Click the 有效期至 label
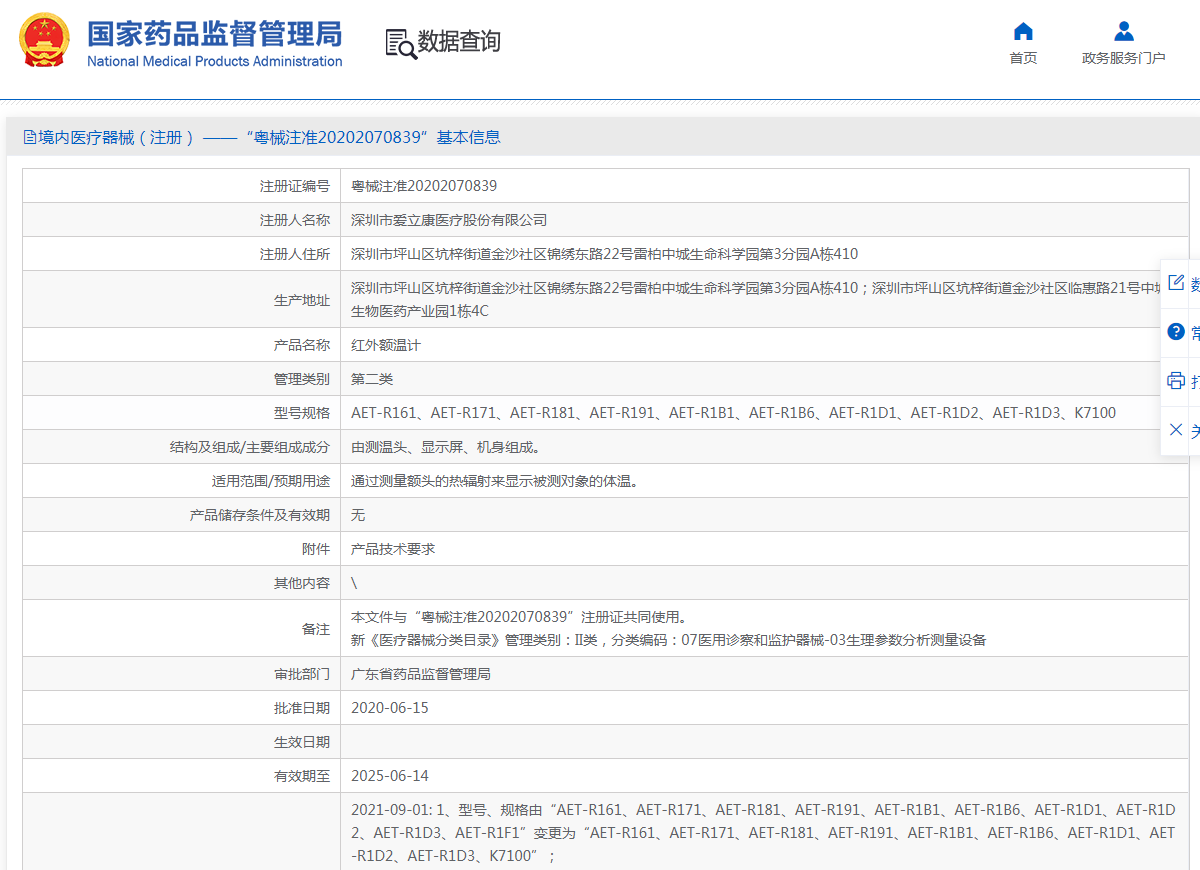 (302, 776)
